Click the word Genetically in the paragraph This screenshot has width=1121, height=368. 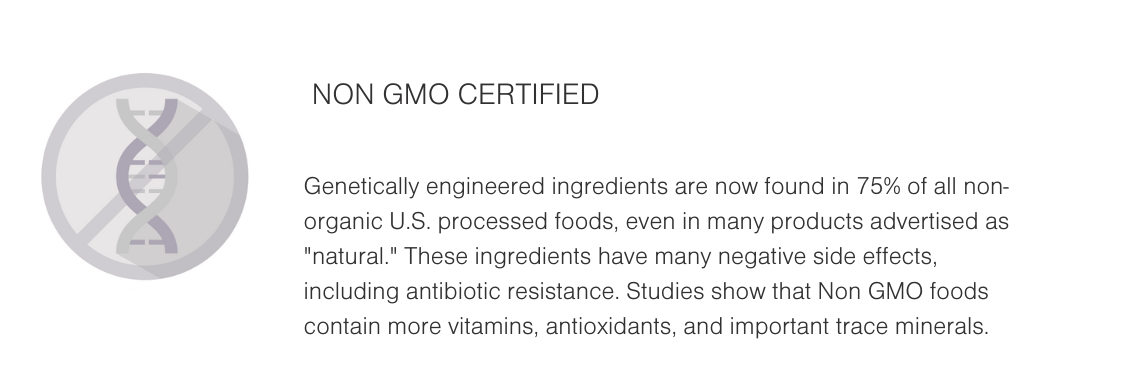point(361,187)
